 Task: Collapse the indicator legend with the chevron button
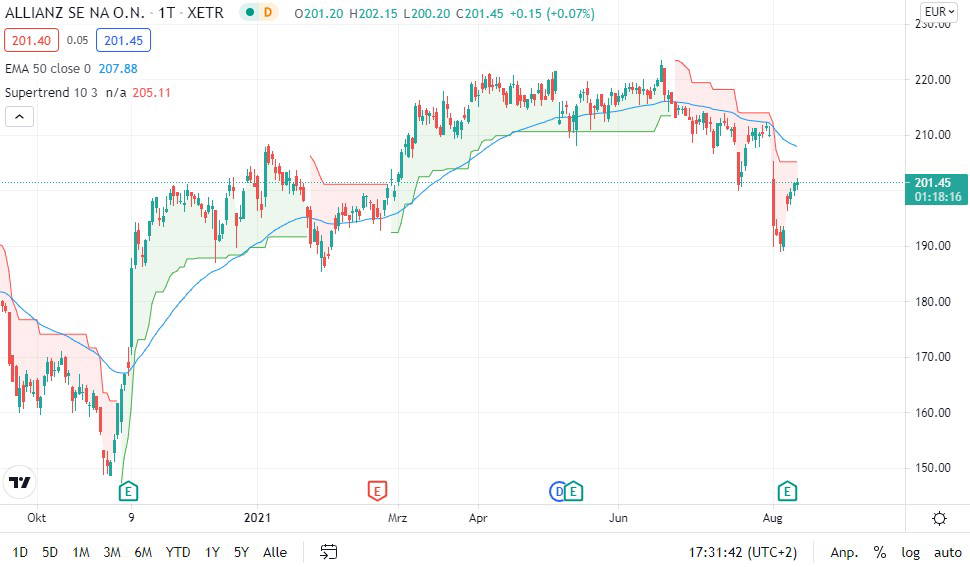[19, 116]
